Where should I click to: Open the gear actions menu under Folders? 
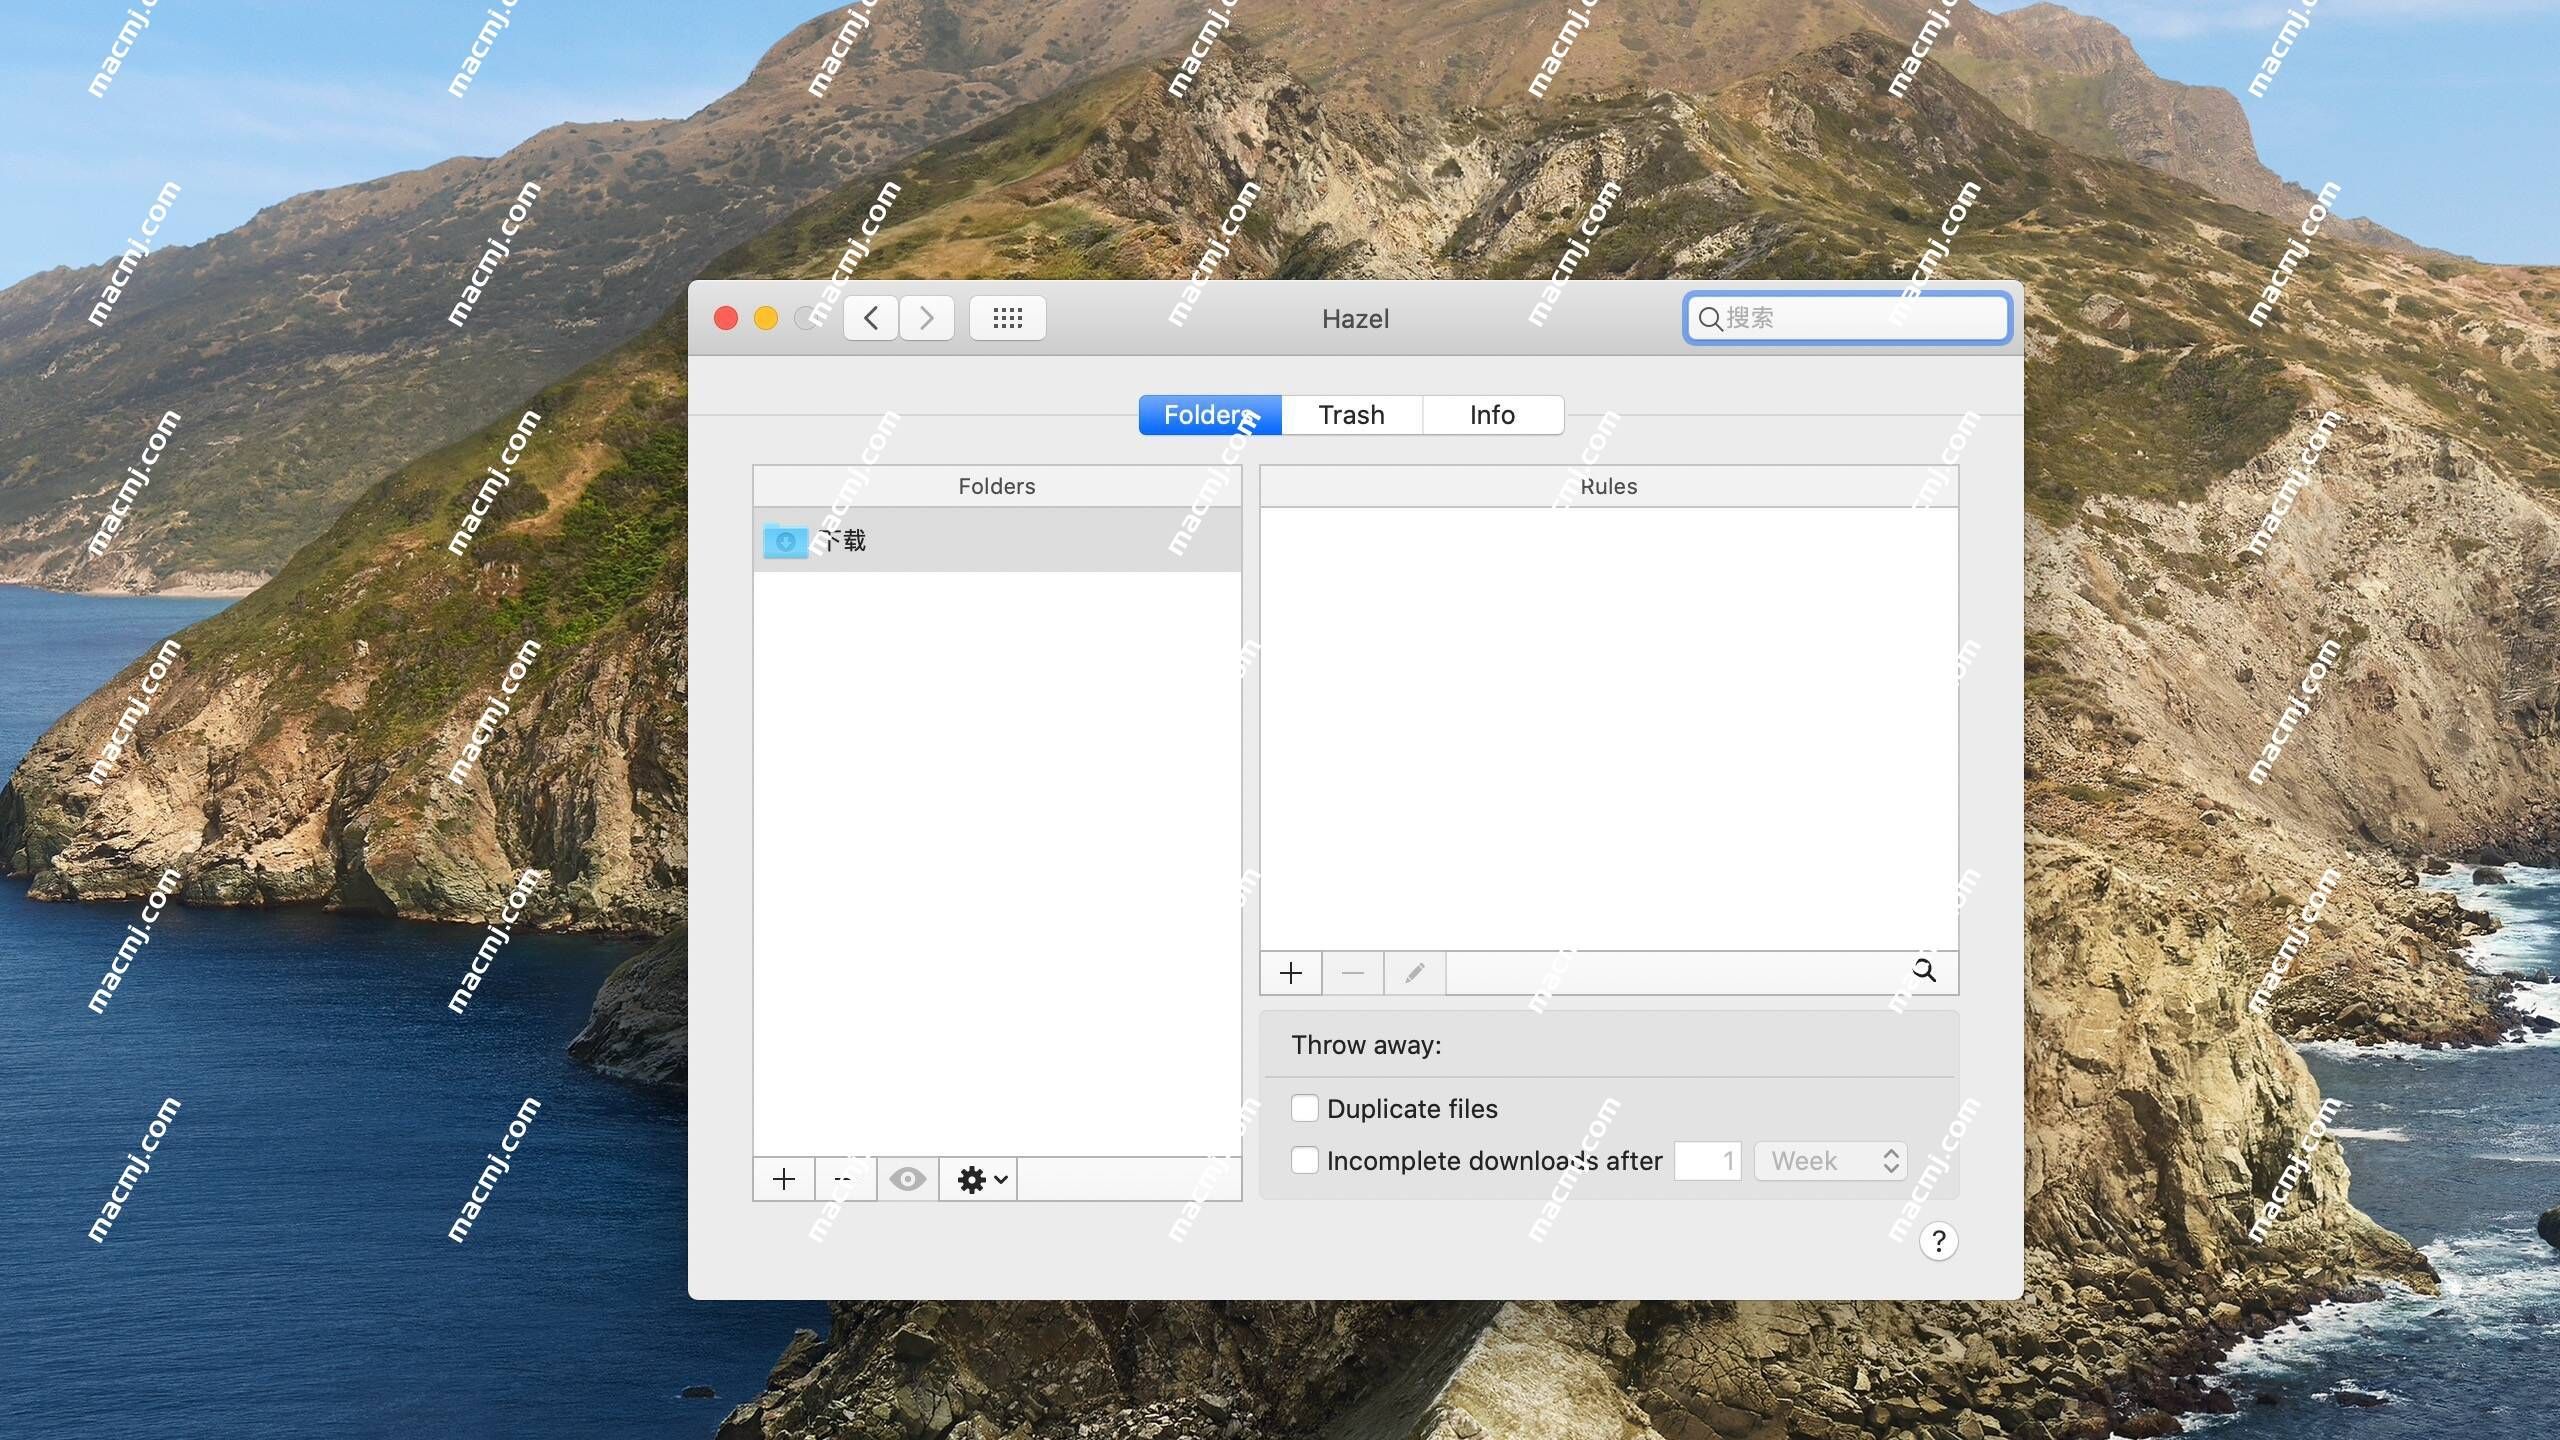tap(979, 1180)
